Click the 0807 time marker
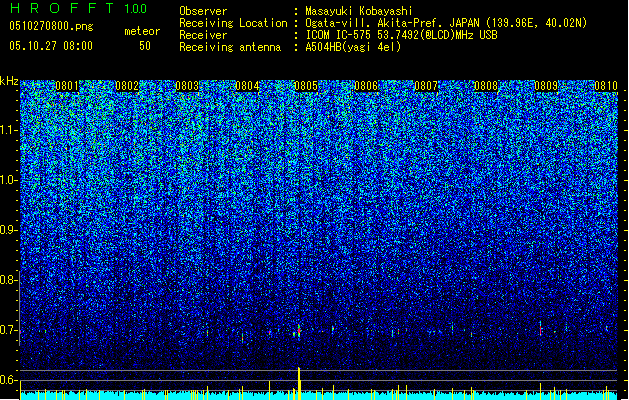Viewport: 629px width, 400px height. click(426, 86)
